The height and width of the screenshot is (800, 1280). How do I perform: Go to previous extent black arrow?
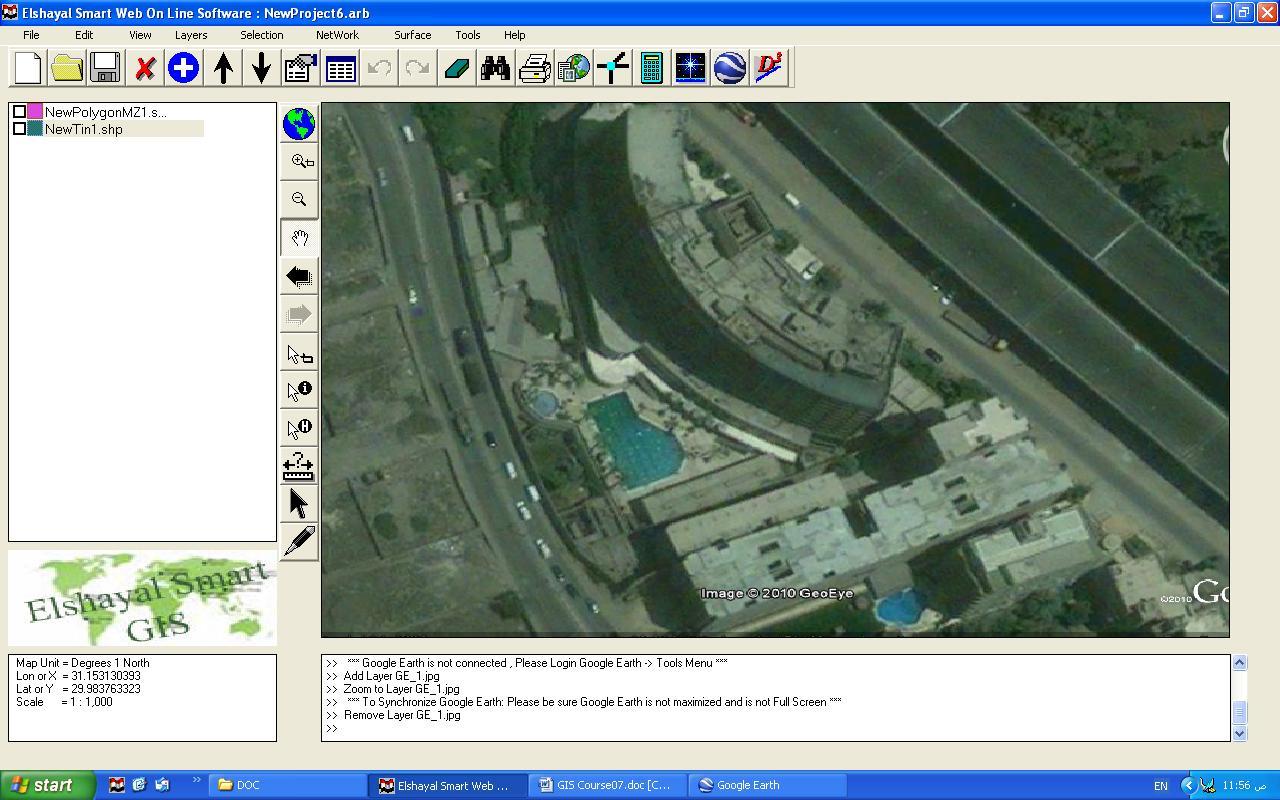(x=299, y=276)
